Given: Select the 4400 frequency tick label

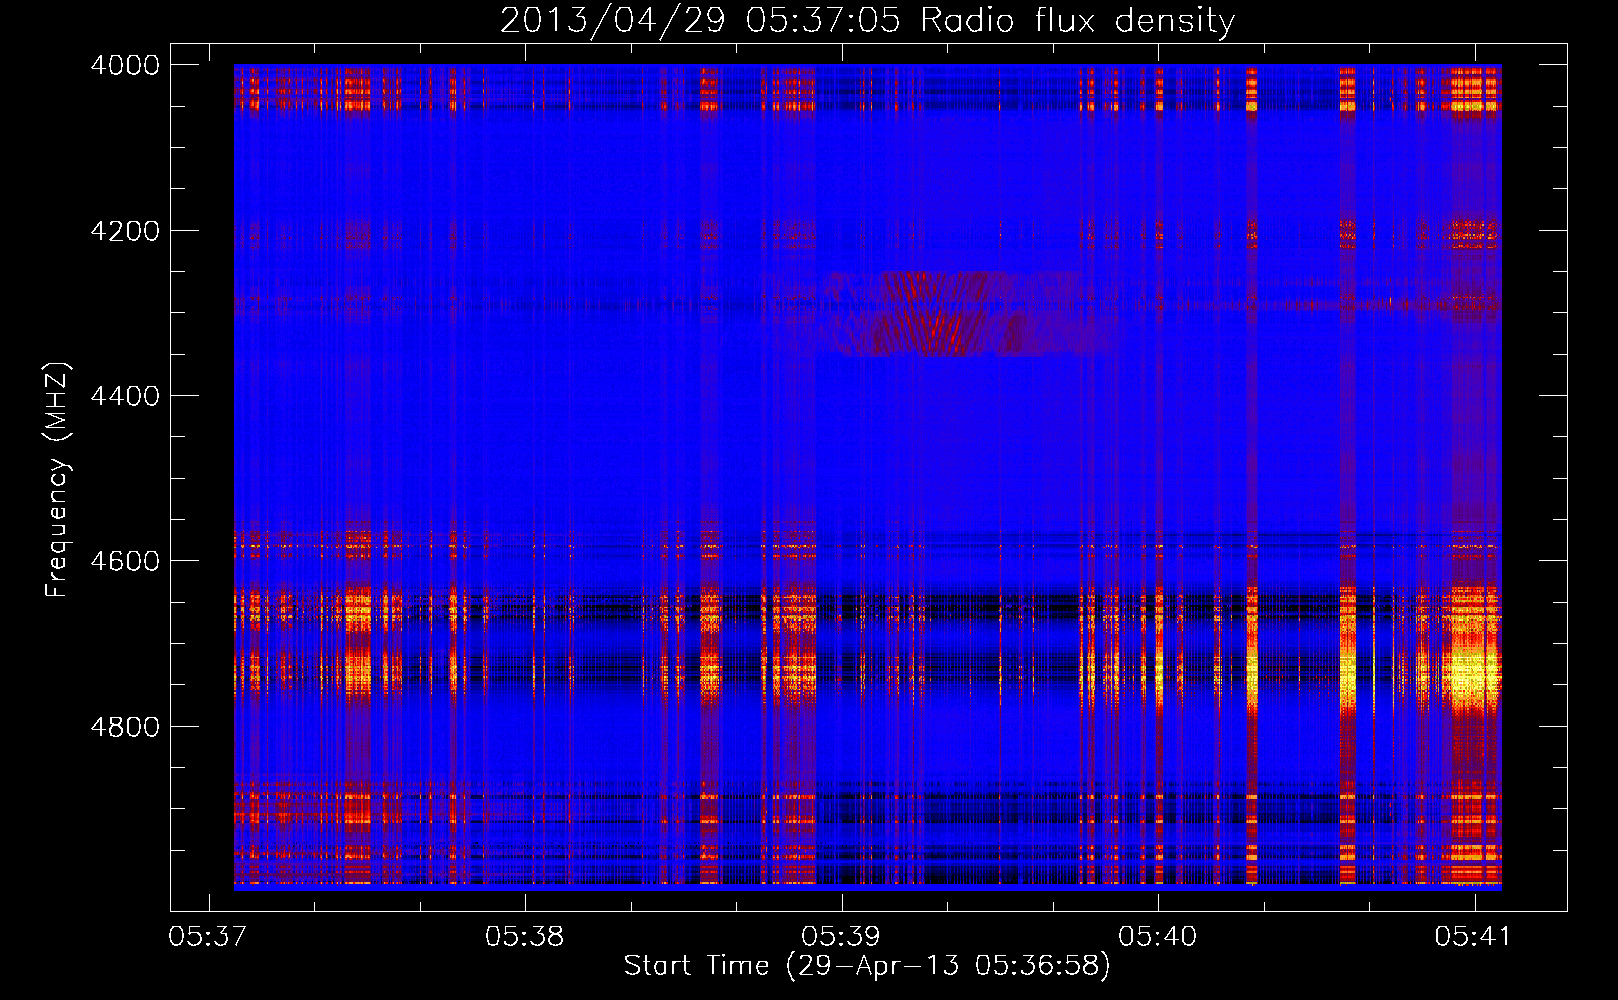Looking at the screenshot, I should [x=125, y=396].
